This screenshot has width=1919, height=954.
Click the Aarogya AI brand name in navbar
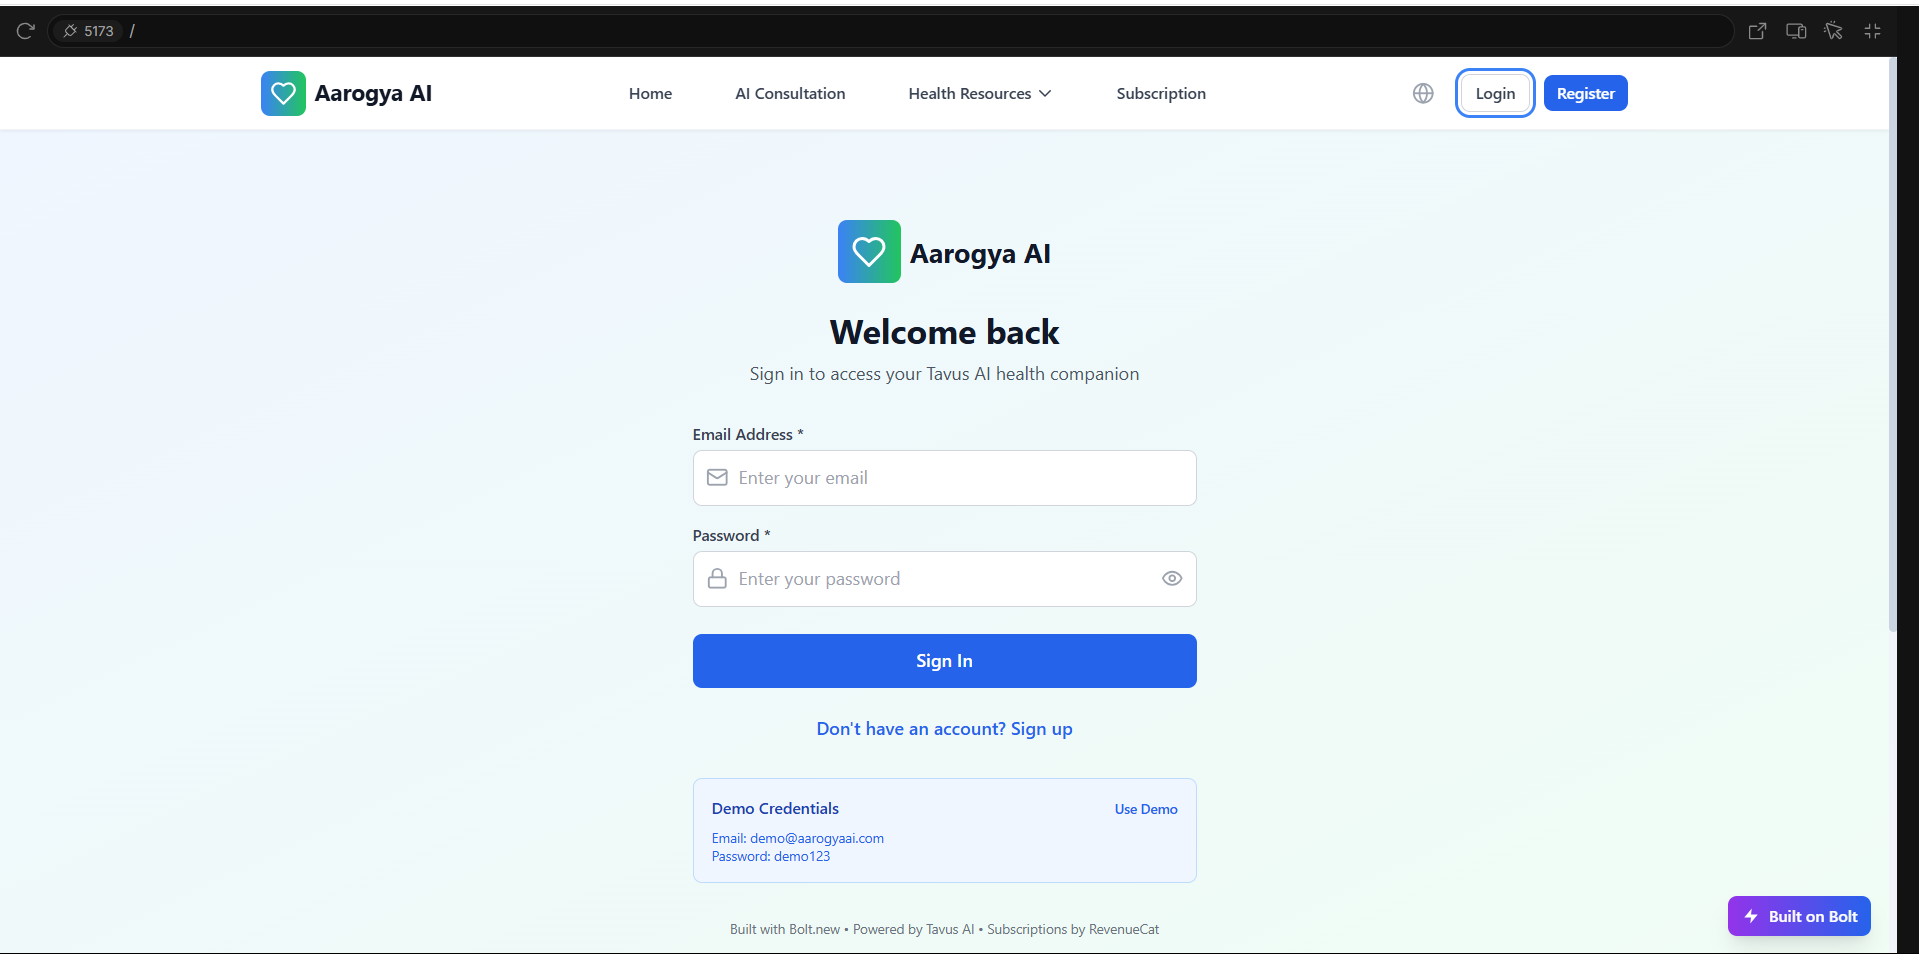(x=373, y=93)
